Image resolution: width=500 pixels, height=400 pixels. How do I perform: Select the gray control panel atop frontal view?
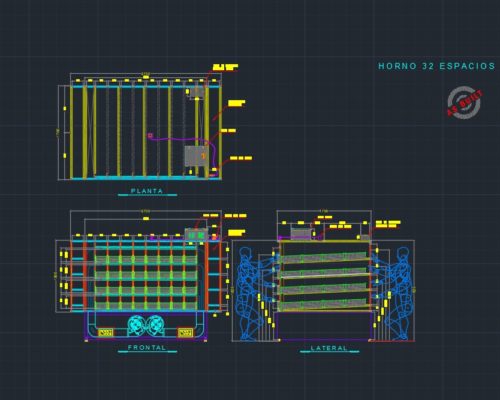pyautogui.click(x=196, y=234)
